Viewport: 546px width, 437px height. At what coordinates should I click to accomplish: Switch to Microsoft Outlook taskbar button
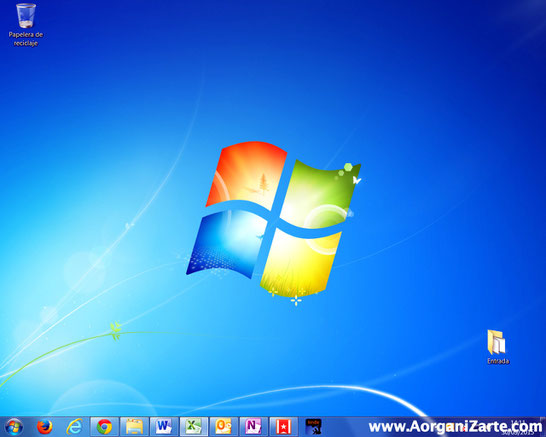(224, 427)
